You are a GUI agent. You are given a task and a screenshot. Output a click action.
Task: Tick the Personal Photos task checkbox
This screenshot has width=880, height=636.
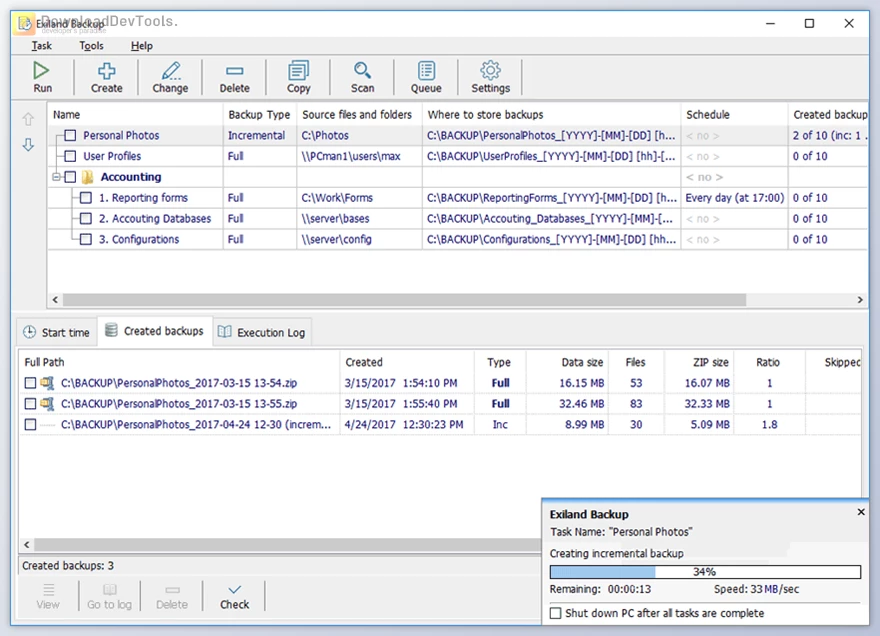pyautogui.click(x=70, y=135)
